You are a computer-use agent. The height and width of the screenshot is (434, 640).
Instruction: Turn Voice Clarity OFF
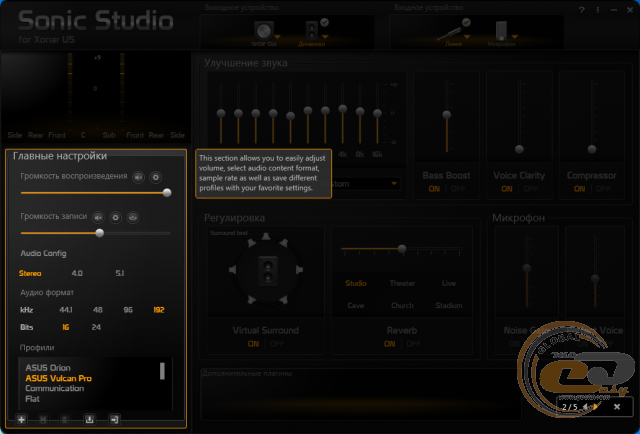(531, 189)
